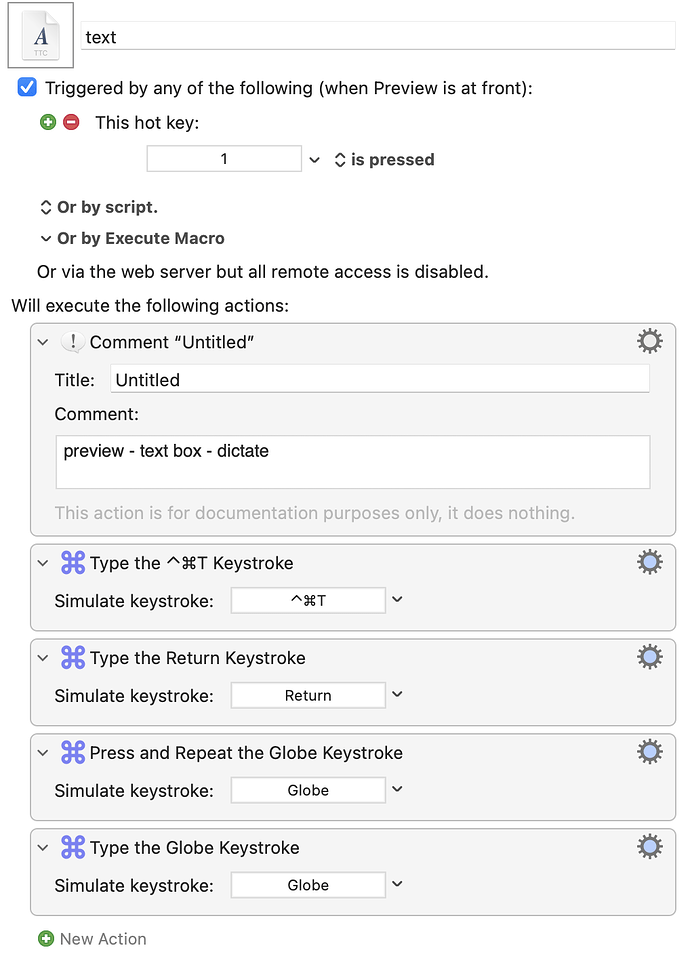Screen dimensions: 690x969
Task: Add a new trigger with green plus
Action: click(x=48, y=122)
